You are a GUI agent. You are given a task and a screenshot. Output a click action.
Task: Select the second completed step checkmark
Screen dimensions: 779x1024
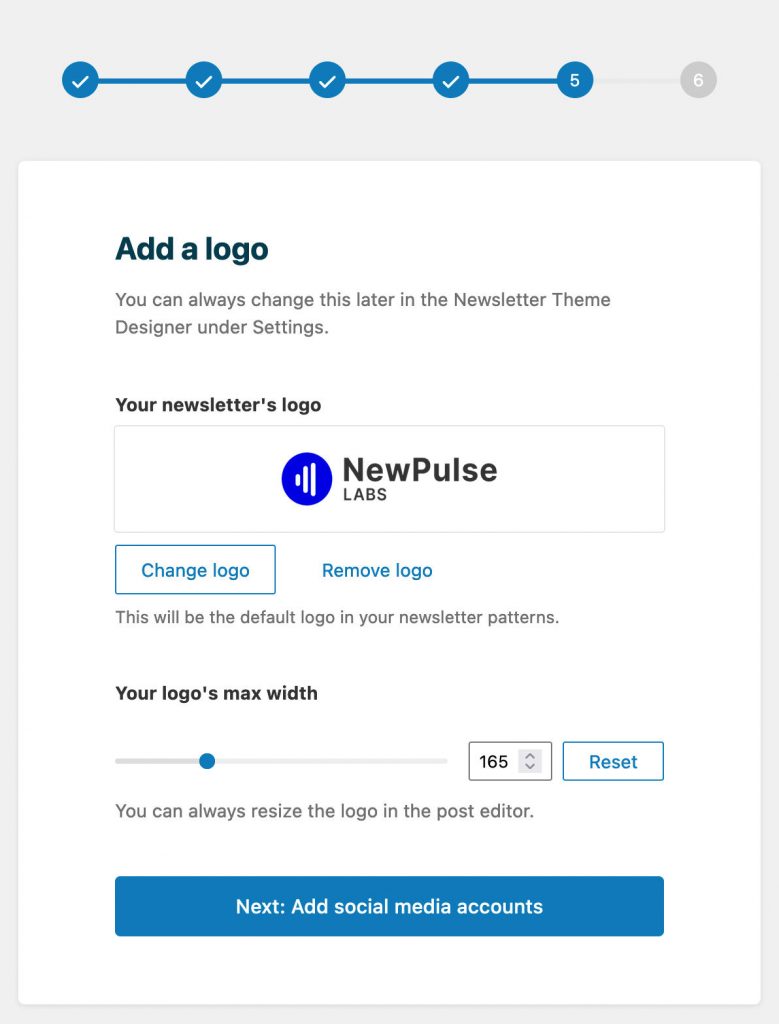pyautogui.click(x=203, y=80)
